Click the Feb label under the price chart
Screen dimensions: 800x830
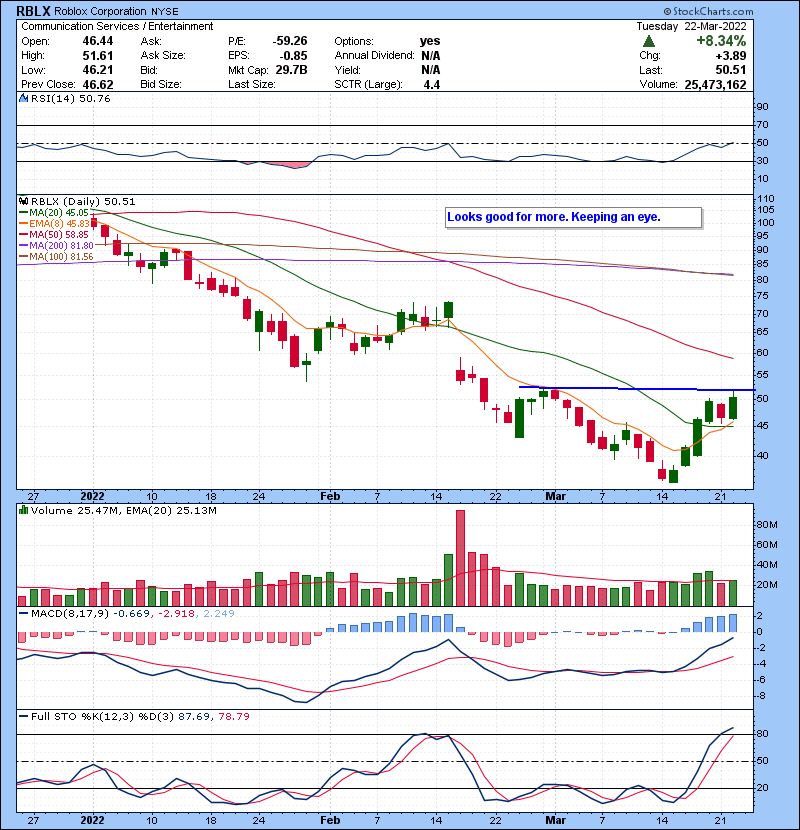330,497
